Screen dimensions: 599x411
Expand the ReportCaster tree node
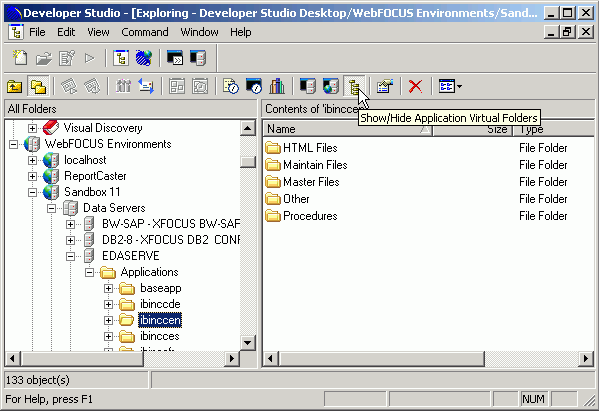click(32, 176)
